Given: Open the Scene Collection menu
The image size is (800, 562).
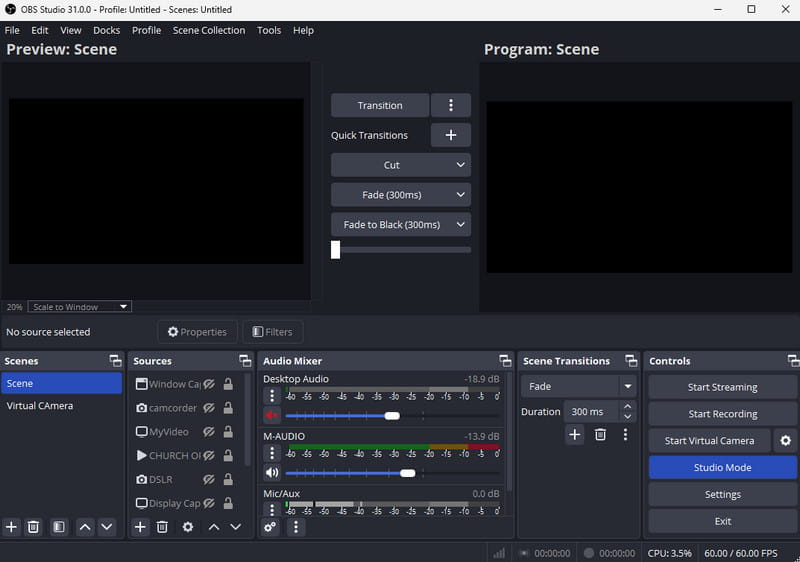Looking at the screenshot, I should 208,30.
